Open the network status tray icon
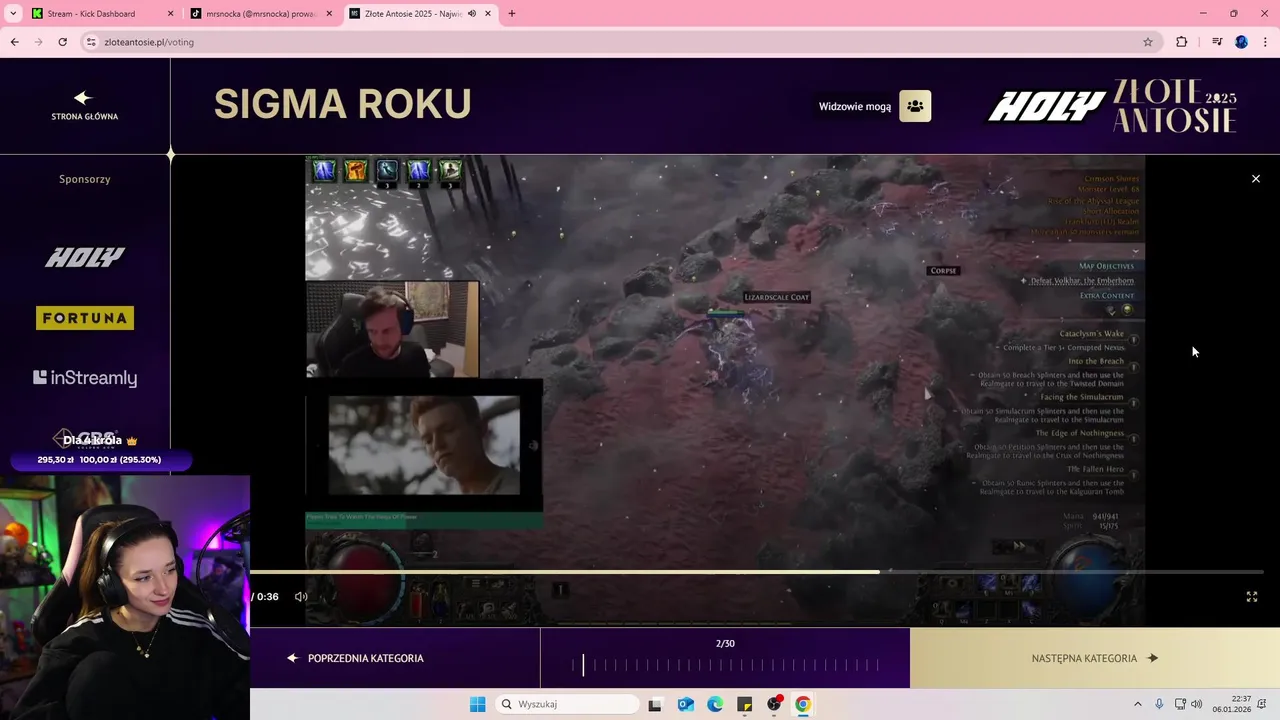 pos(1180,704)
